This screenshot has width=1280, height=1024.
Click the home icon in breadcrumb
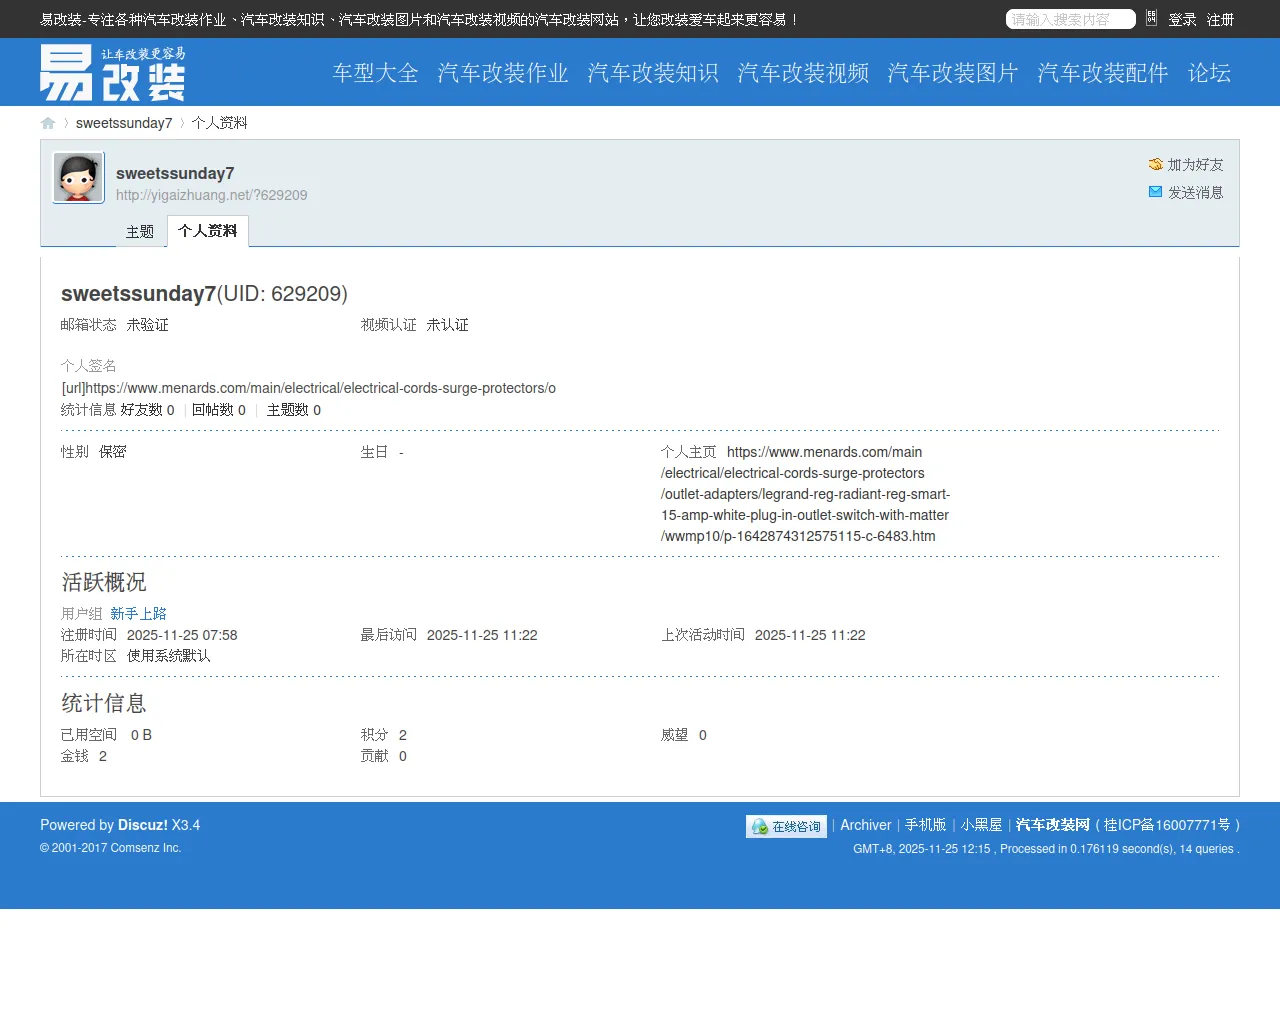click(48, 123)
